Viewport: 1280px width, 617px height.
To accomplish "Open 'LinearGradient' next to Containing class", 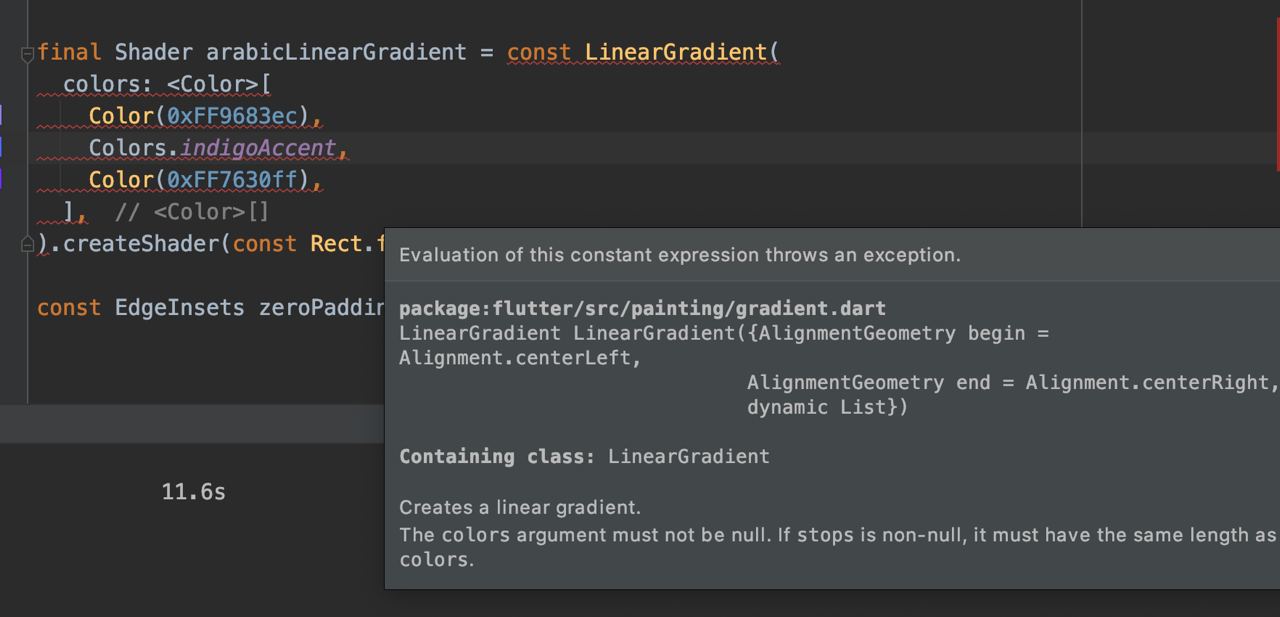I will click(689, 457).
